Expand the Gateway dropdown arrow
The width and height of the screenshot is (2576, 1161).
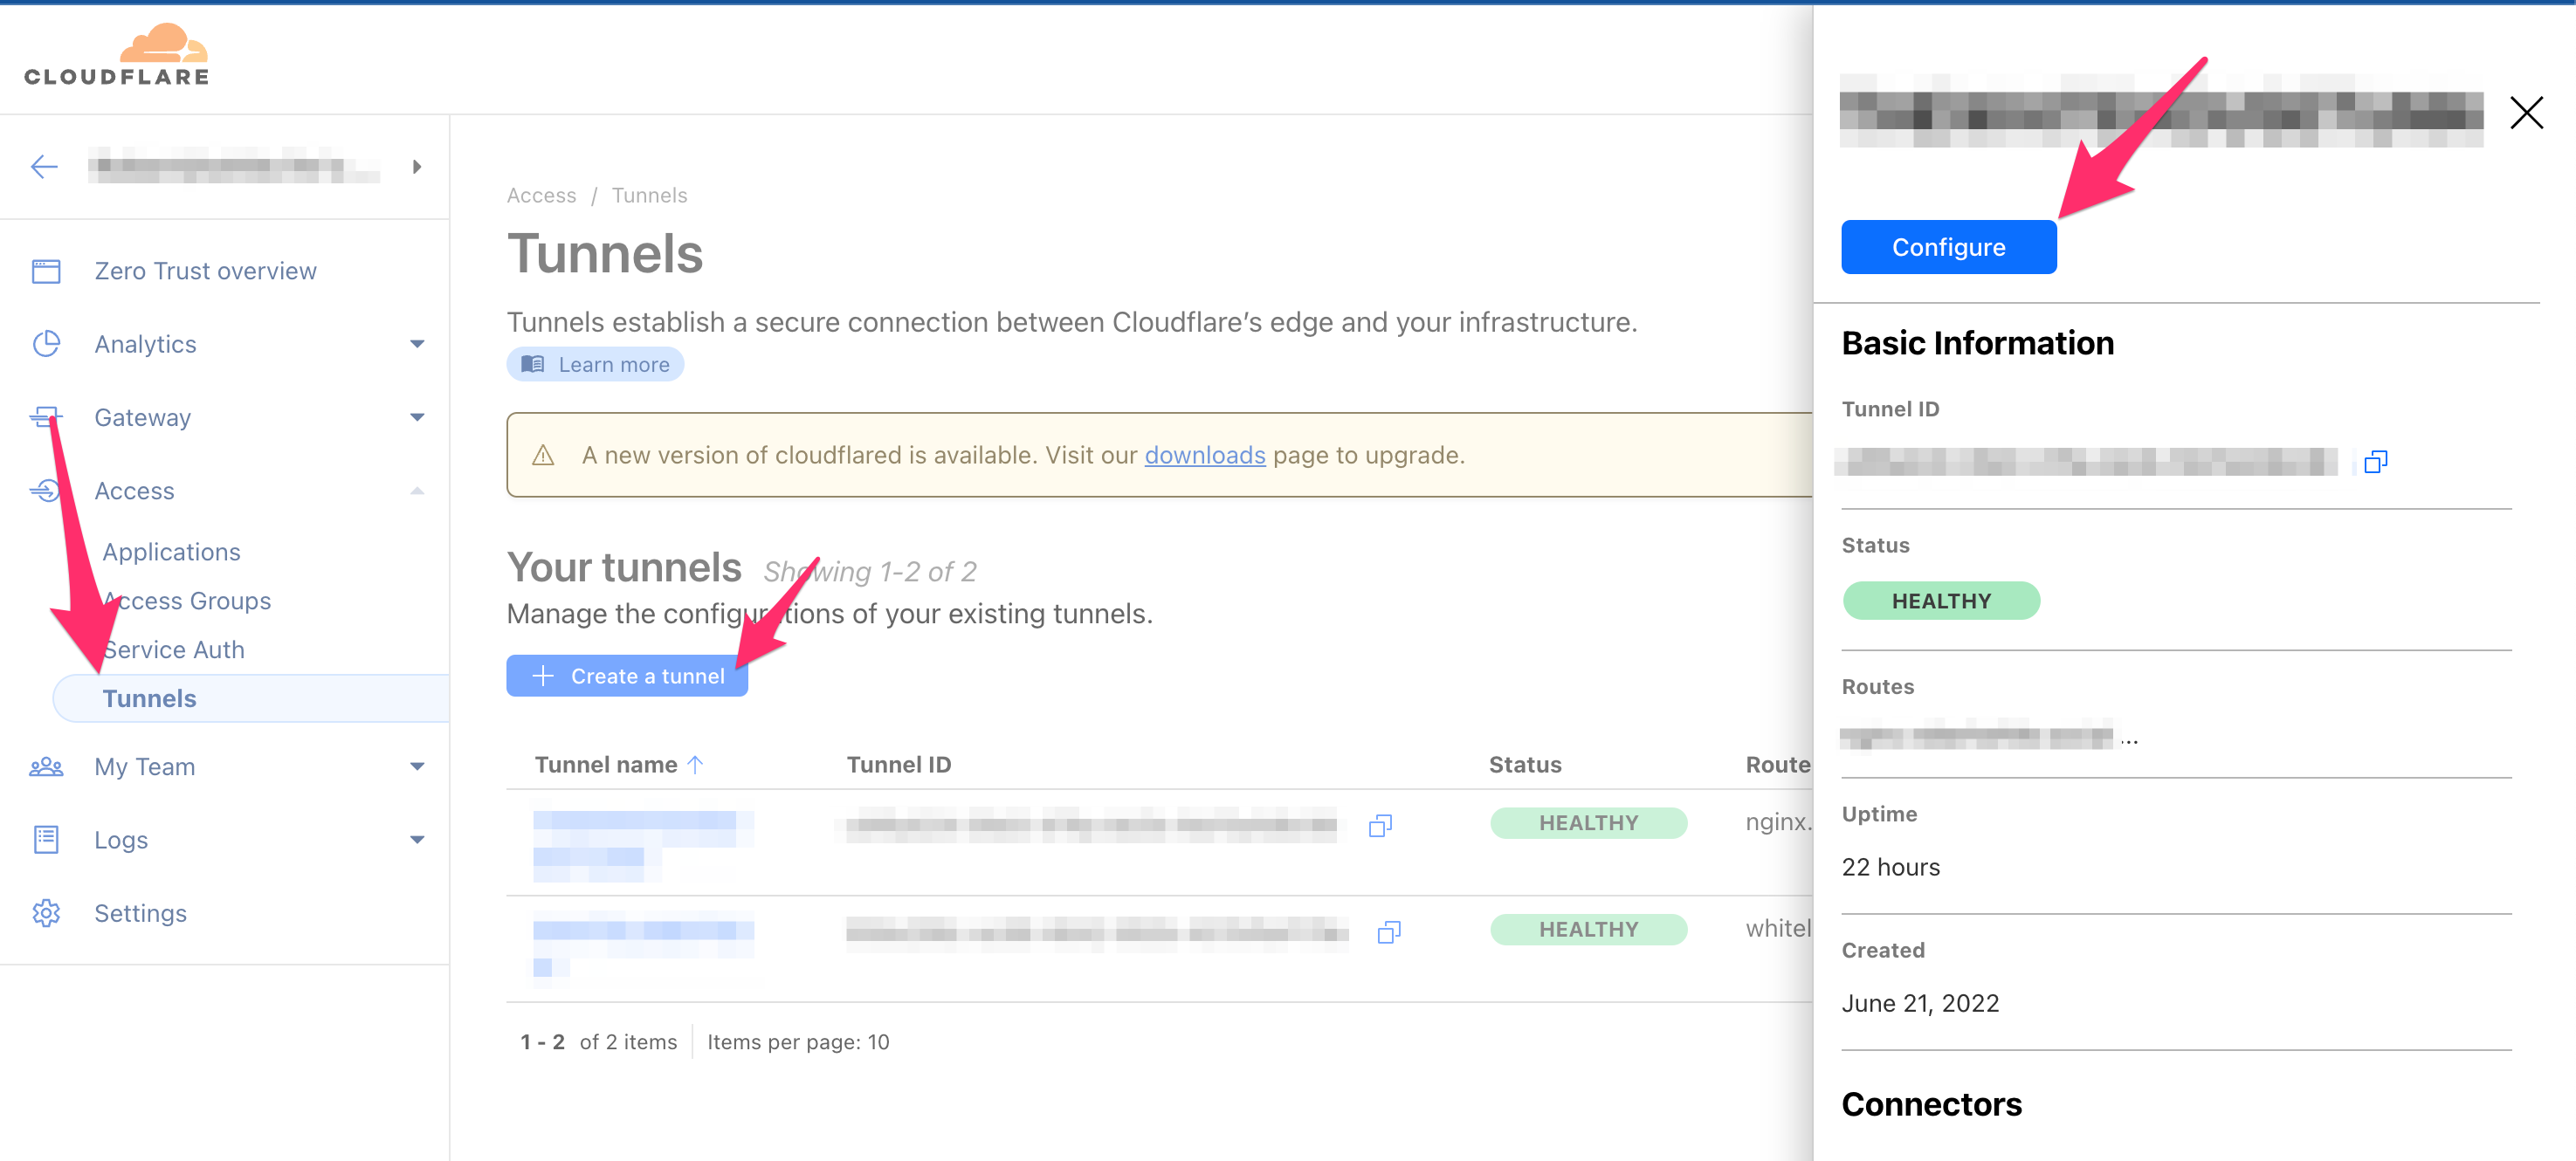click(417, 417)
